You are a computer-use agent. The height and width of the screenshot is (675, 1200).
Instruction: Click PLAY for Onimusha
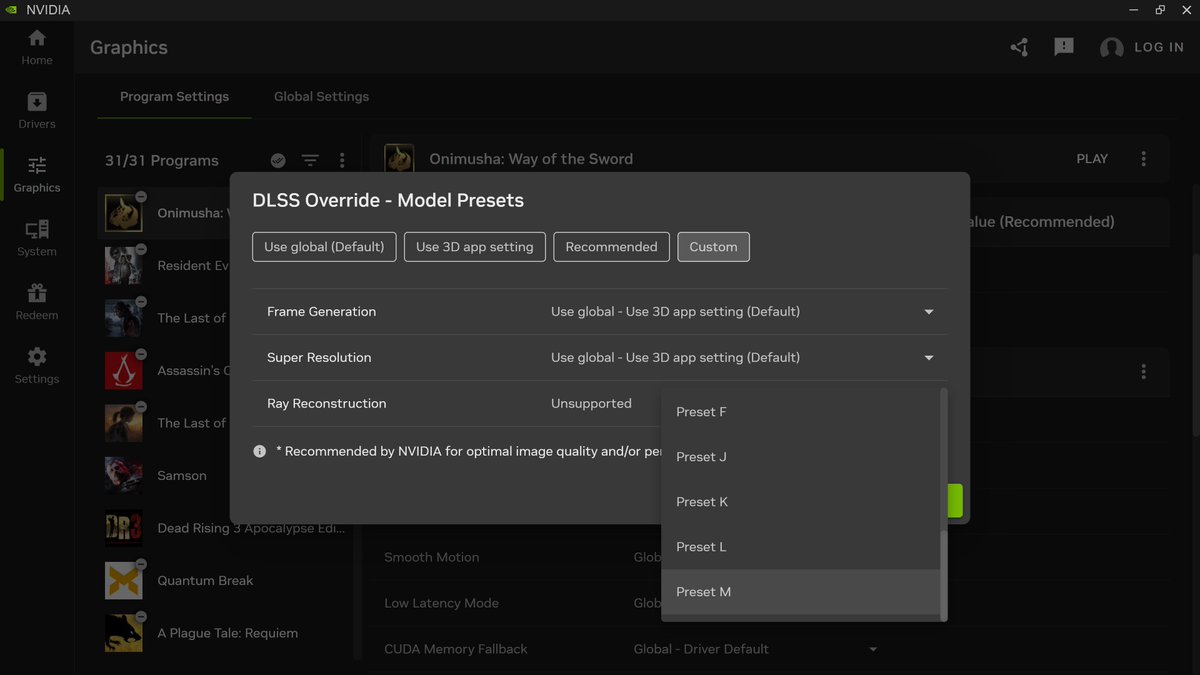click(1092, 159)
